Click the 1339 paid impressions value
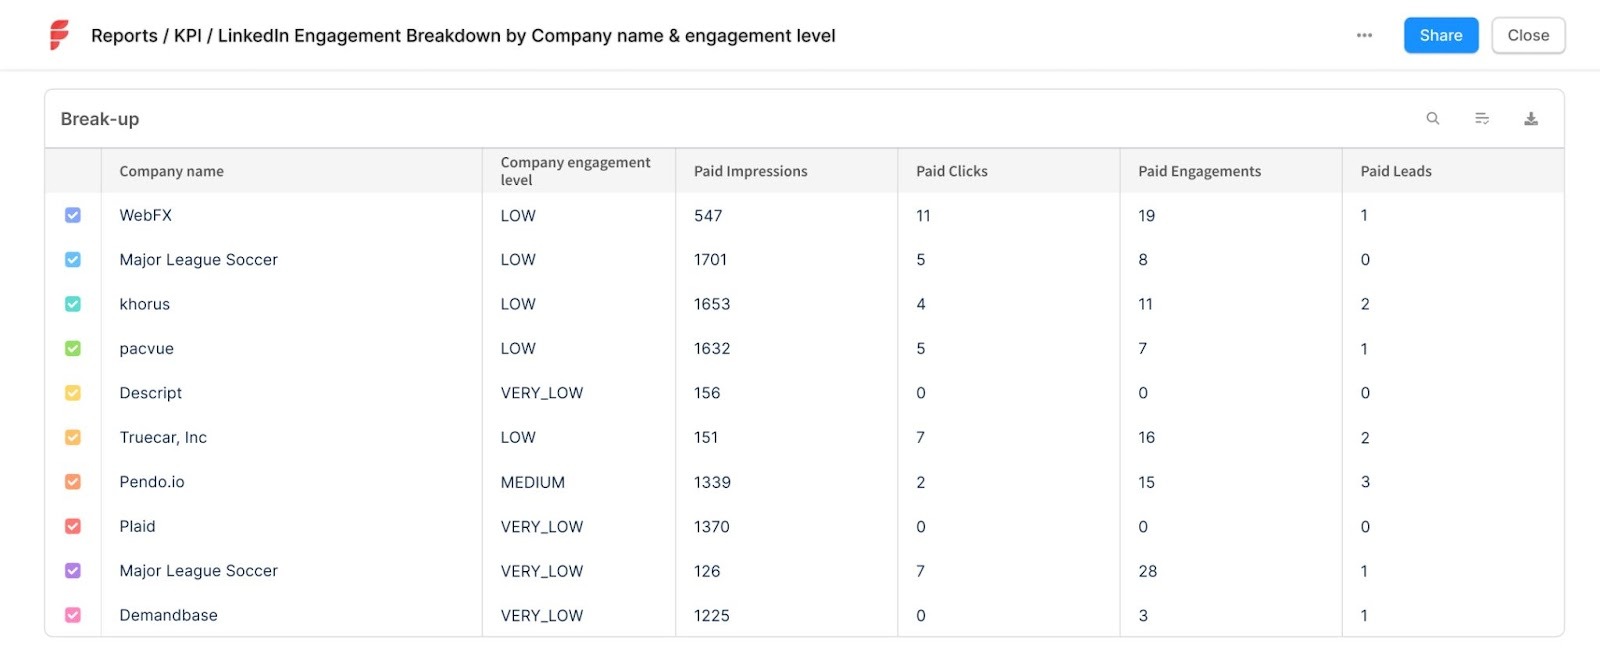1600x660 pixels. [x=712, y=482]
